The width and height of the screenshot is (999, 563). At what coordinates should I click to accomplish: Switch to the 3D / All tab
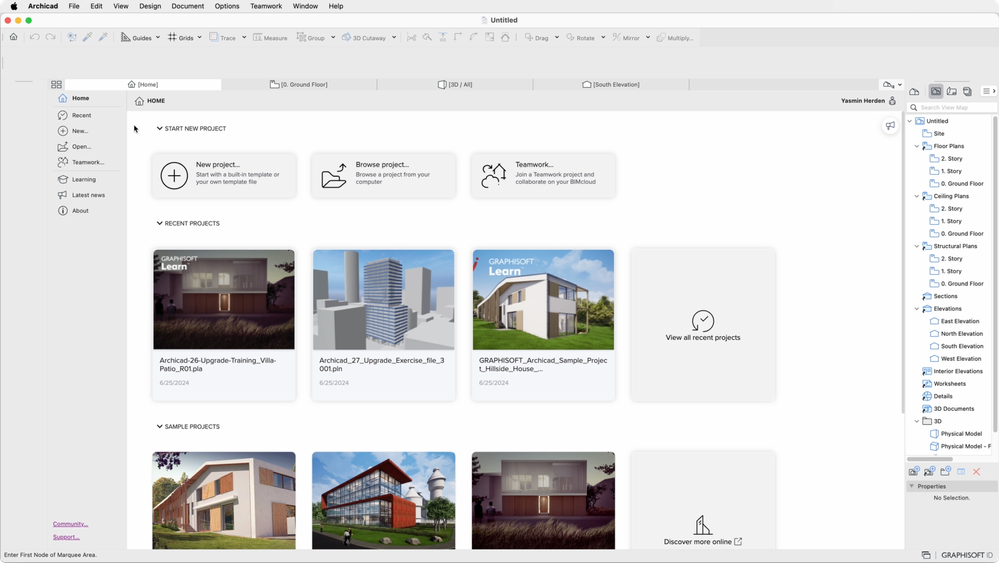(455, 84)
